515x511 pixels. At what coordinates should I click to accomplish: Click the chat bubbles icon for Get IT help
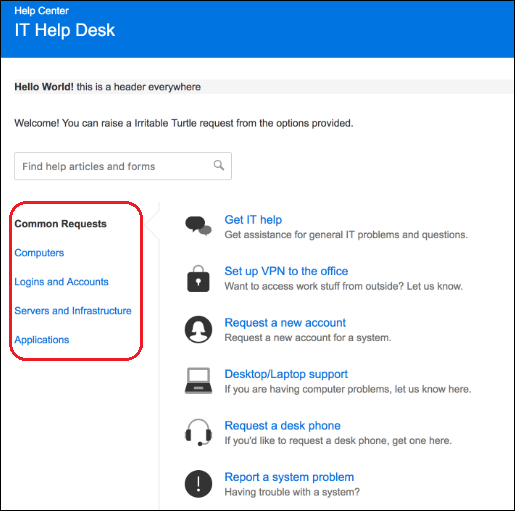point(198,226)
